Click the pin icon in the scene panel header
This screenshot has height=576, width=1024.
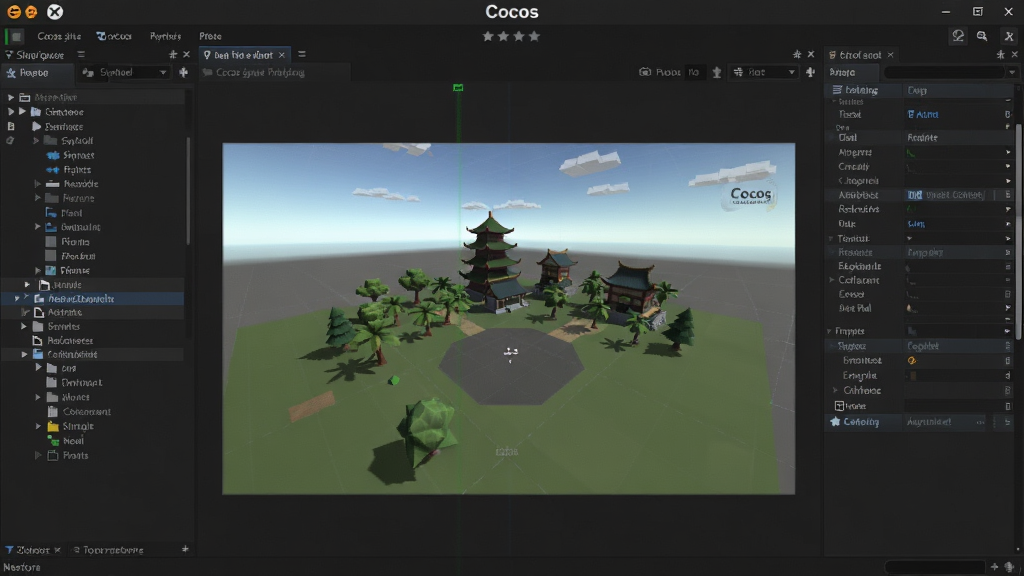point(797,55)
